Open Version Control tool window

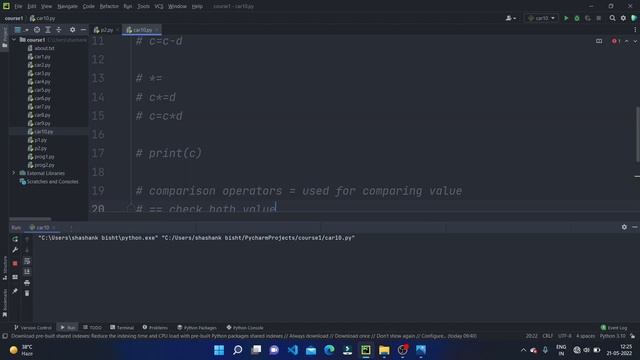33,327
